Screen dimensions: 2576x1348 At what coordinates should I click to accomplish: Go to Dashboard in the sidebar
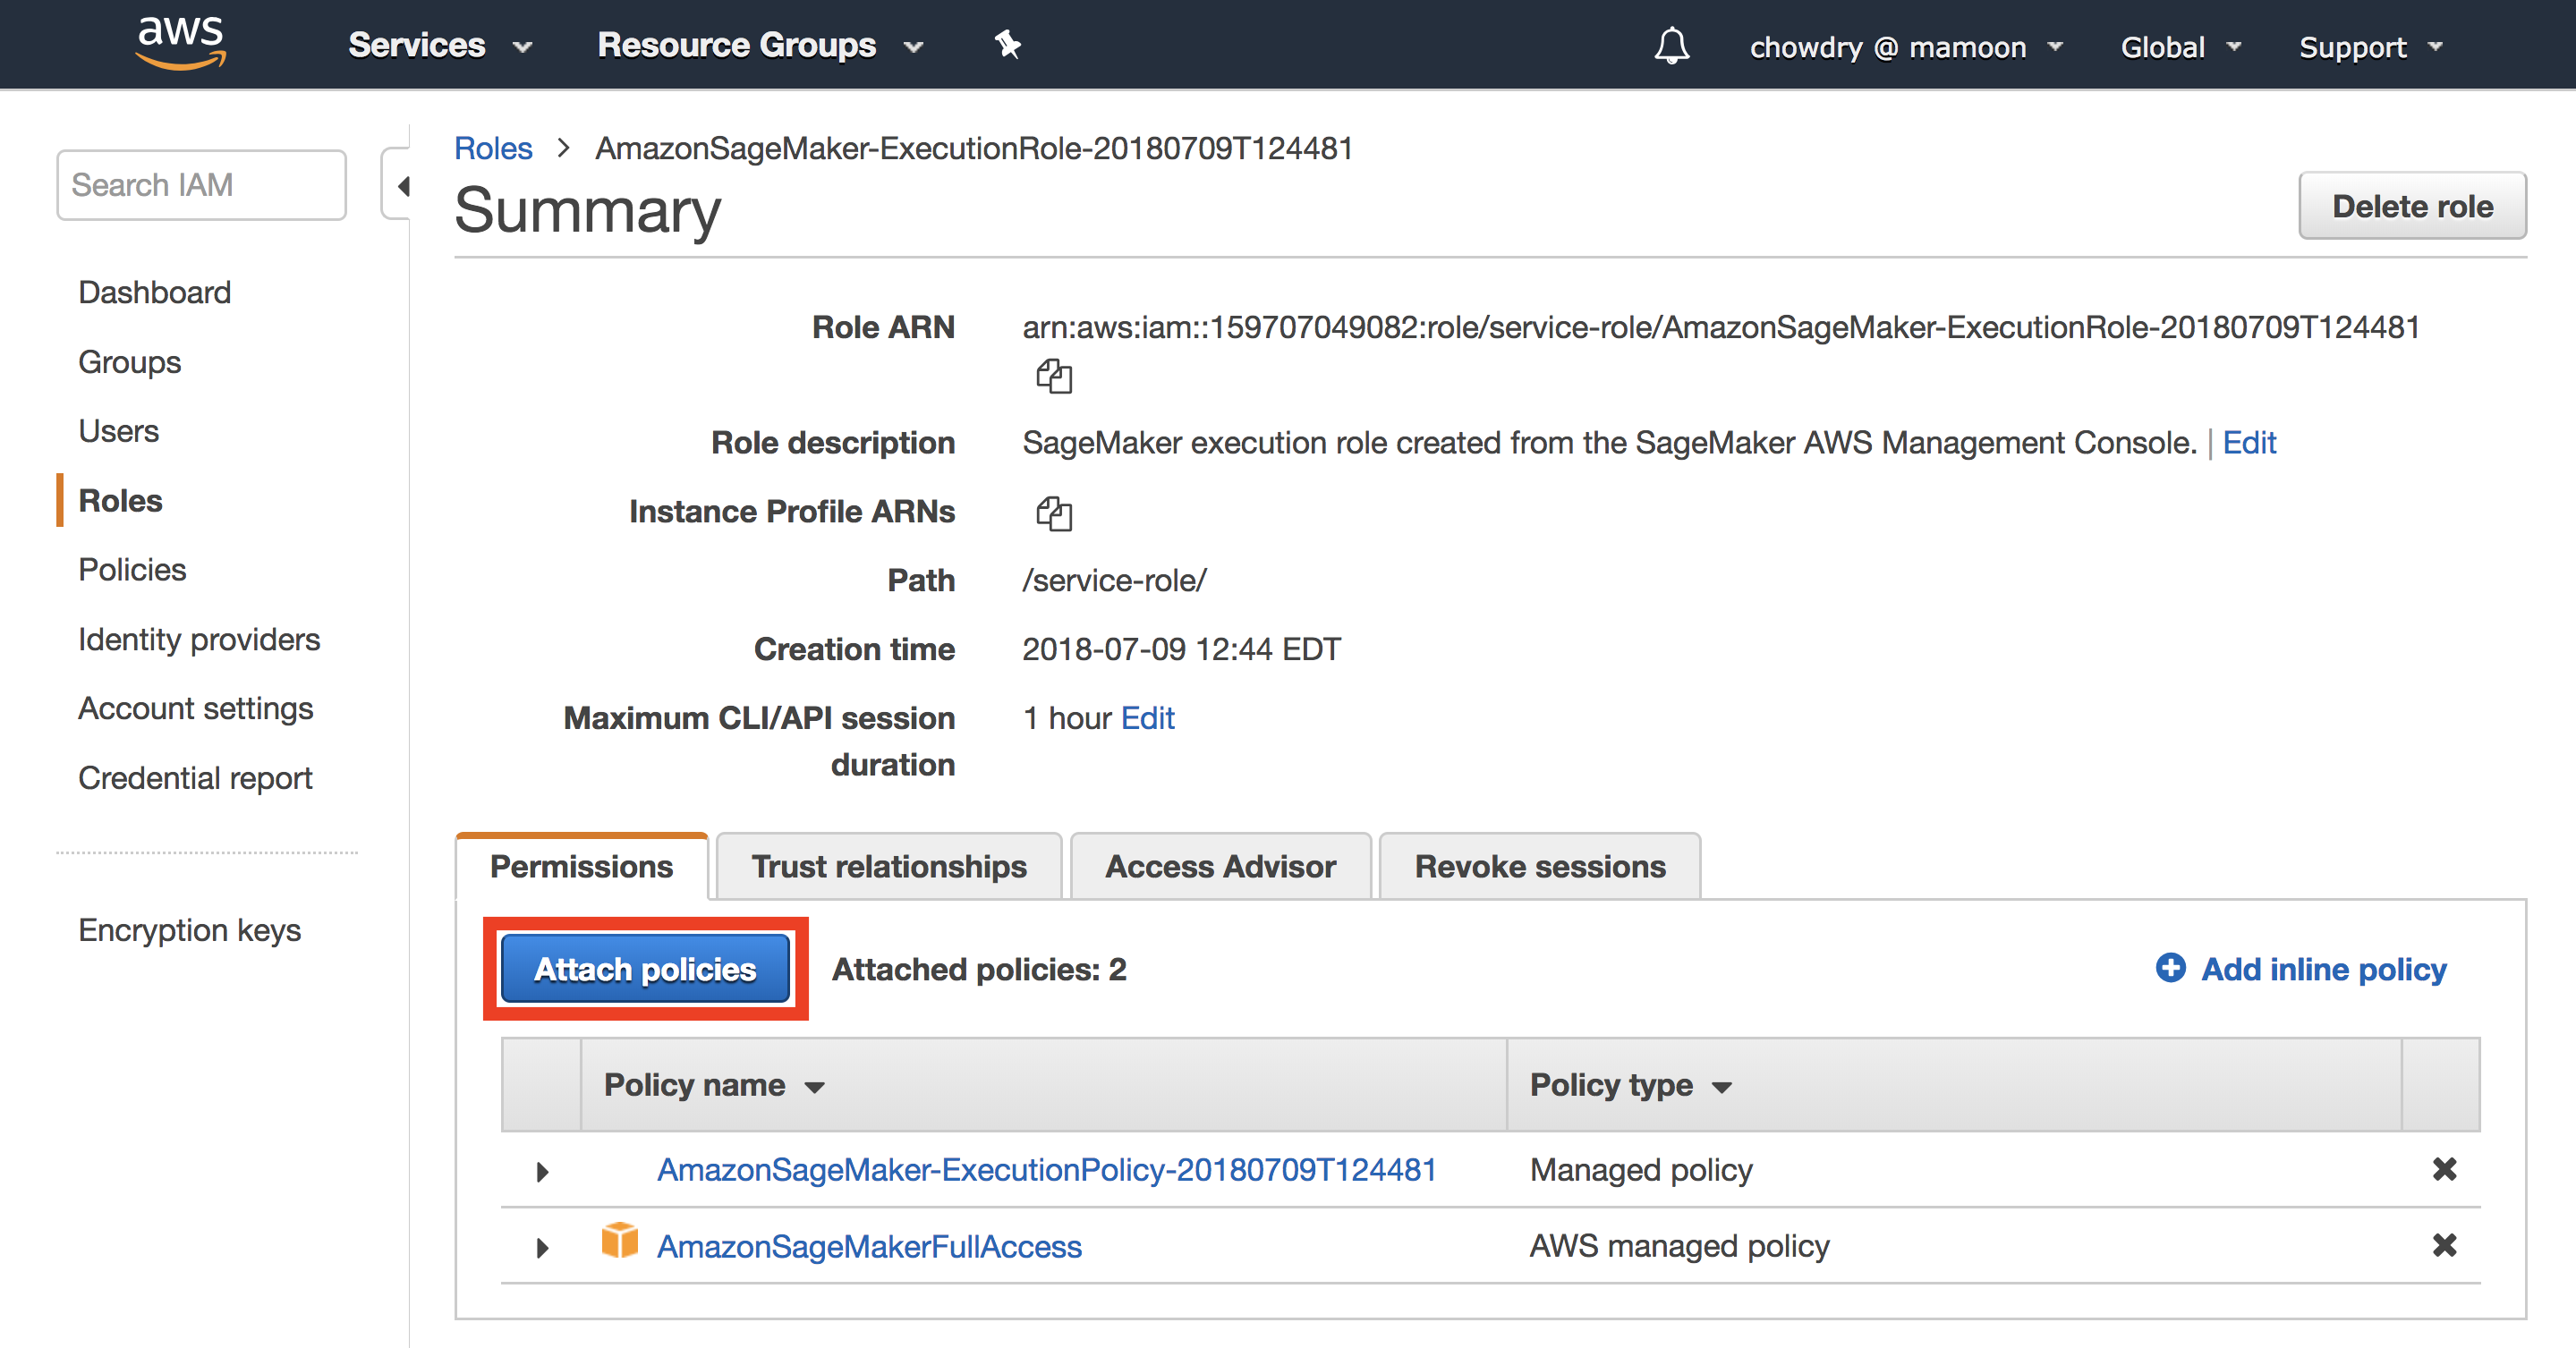pos(155,292)
